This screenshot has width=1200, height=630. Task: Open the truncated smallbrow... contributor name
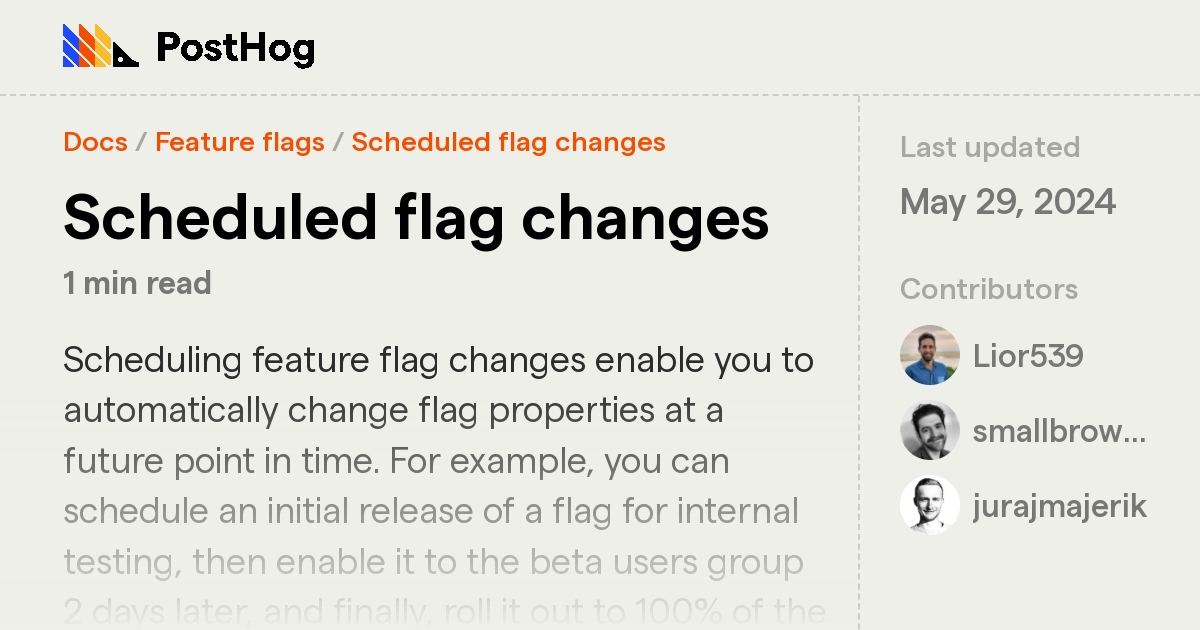coord(1059,431)
